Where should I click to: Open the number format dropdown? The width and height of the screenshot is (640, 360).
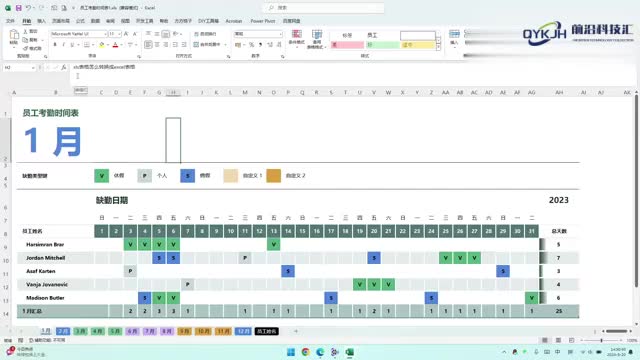pyautogui.click(x=280, y=34)
